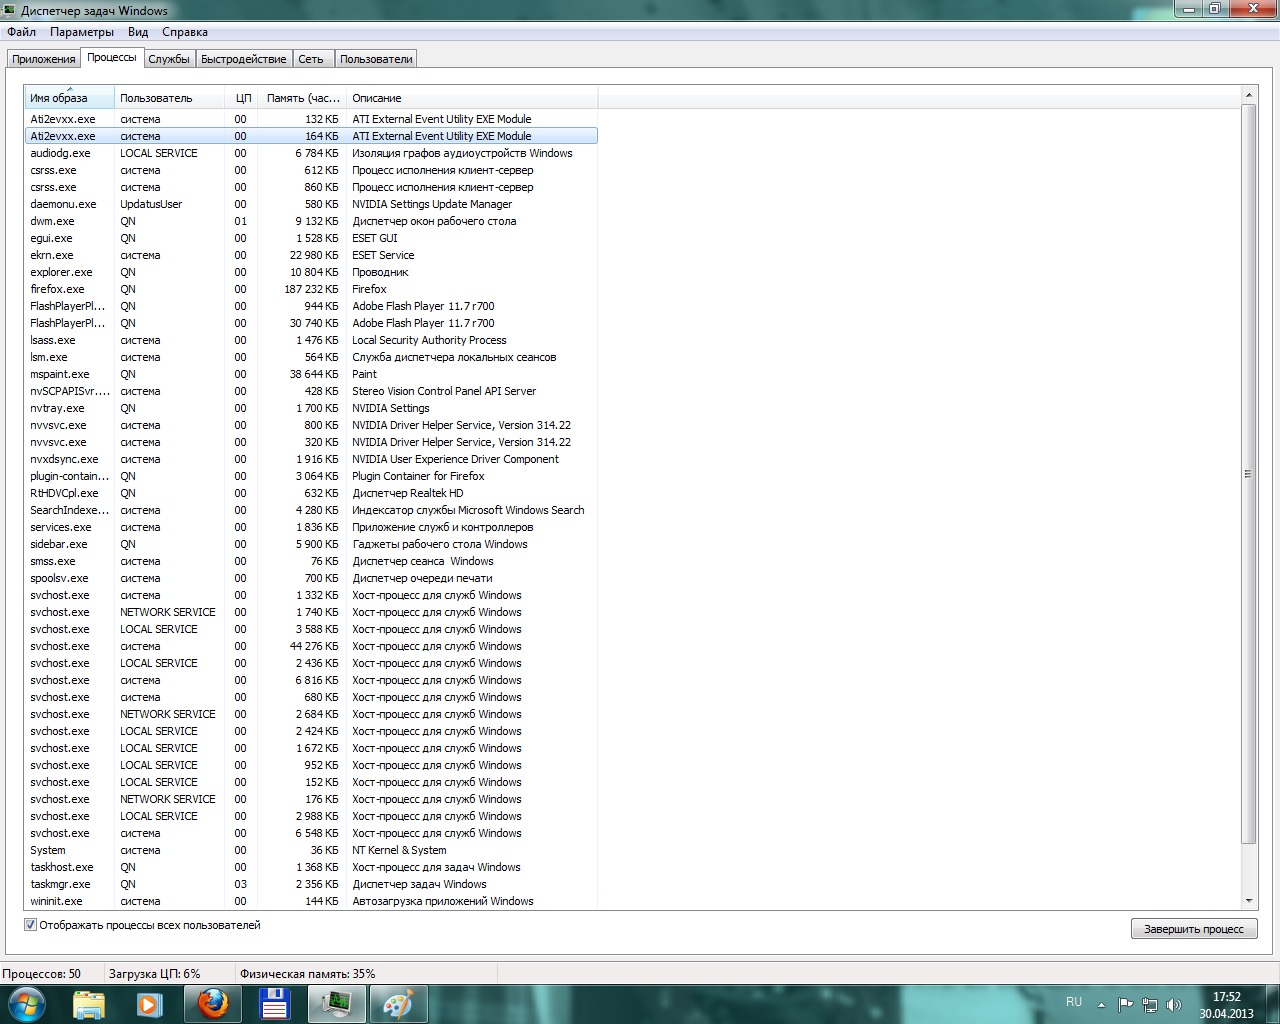Sort by the ЦП column header
The image size is (1280, 1024).
[241, 98]
